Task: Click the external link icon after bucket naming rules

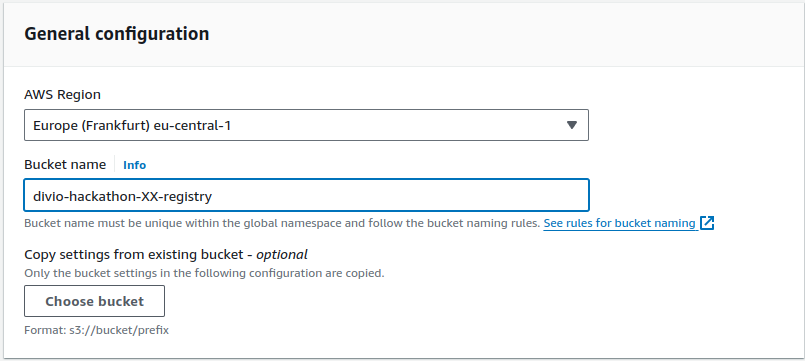Action: click(x=707, y=223)
